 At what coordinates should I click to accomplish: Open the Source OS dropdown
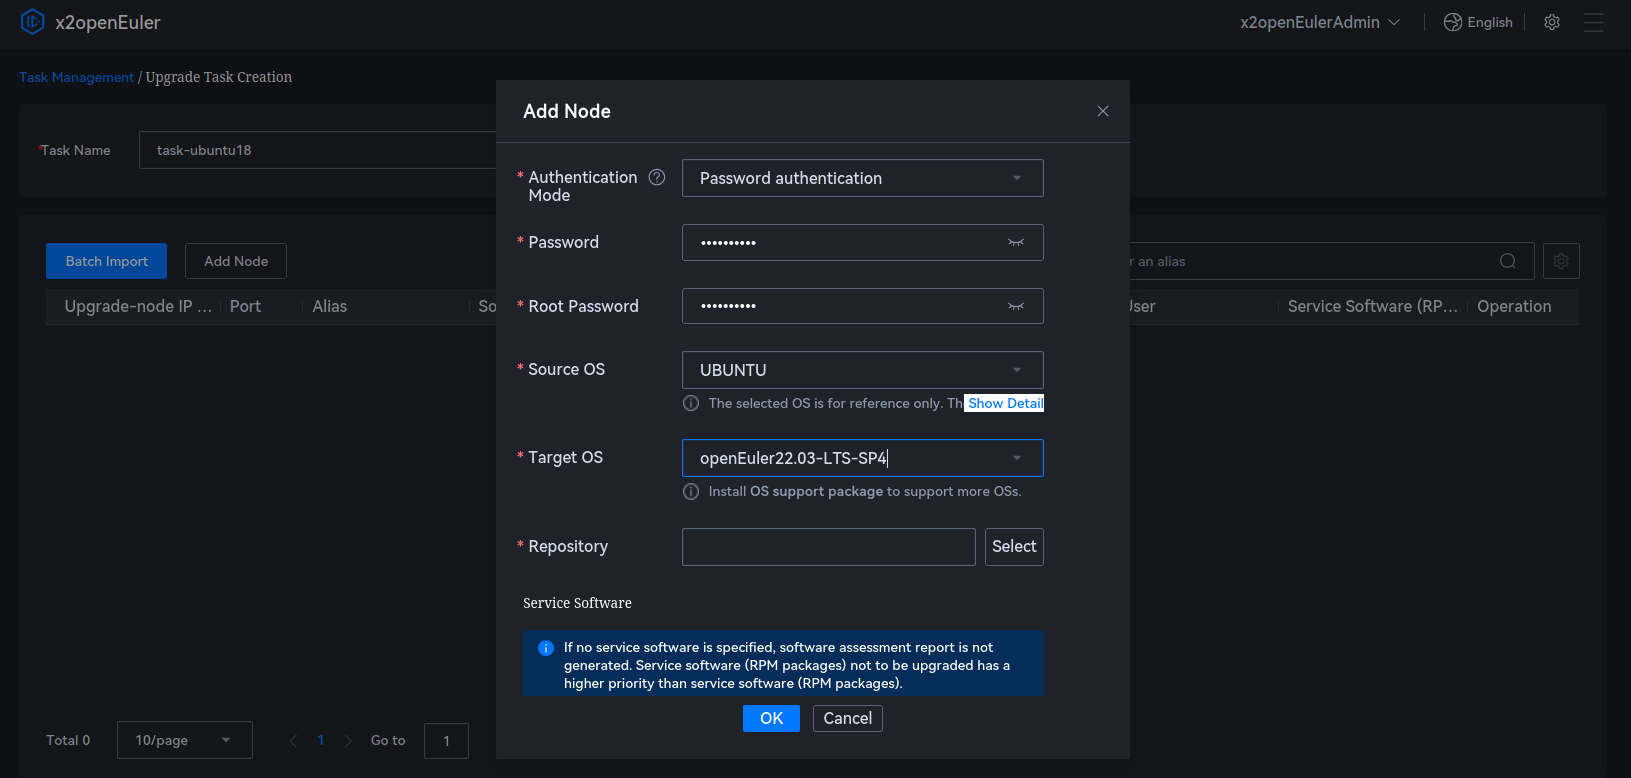coord(1017,370)
